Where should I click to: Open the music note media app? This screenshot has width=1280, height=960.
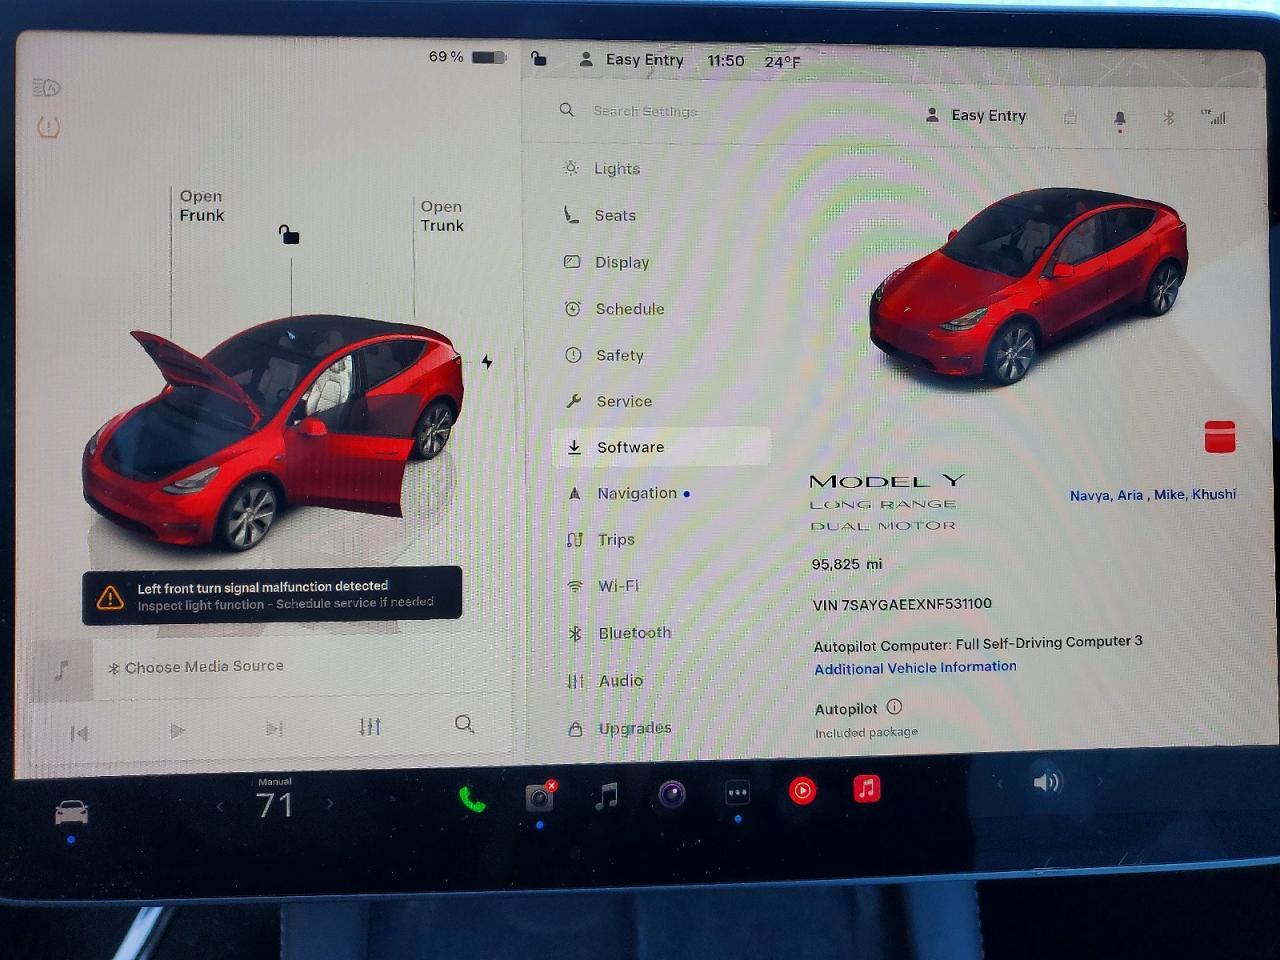tap(606, 796)
